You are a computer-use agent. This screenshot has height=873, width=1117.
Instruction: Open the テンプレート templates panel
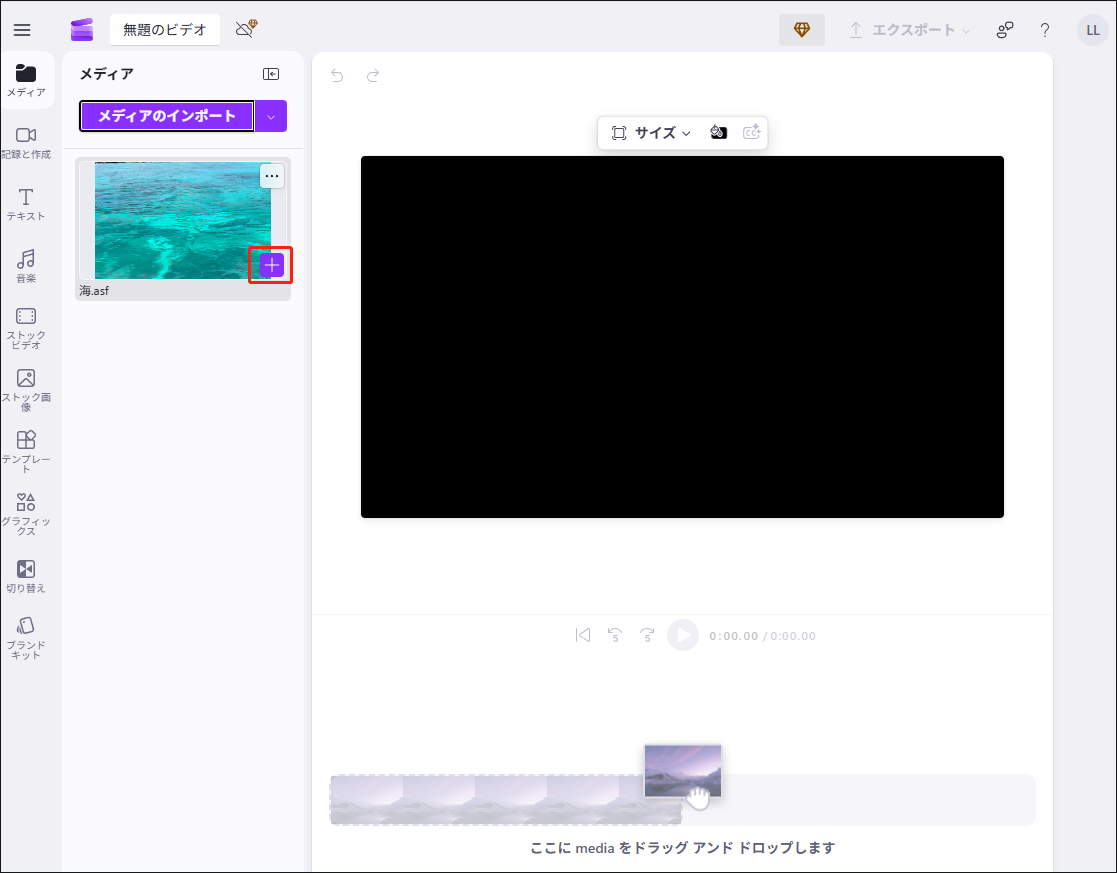27,447
